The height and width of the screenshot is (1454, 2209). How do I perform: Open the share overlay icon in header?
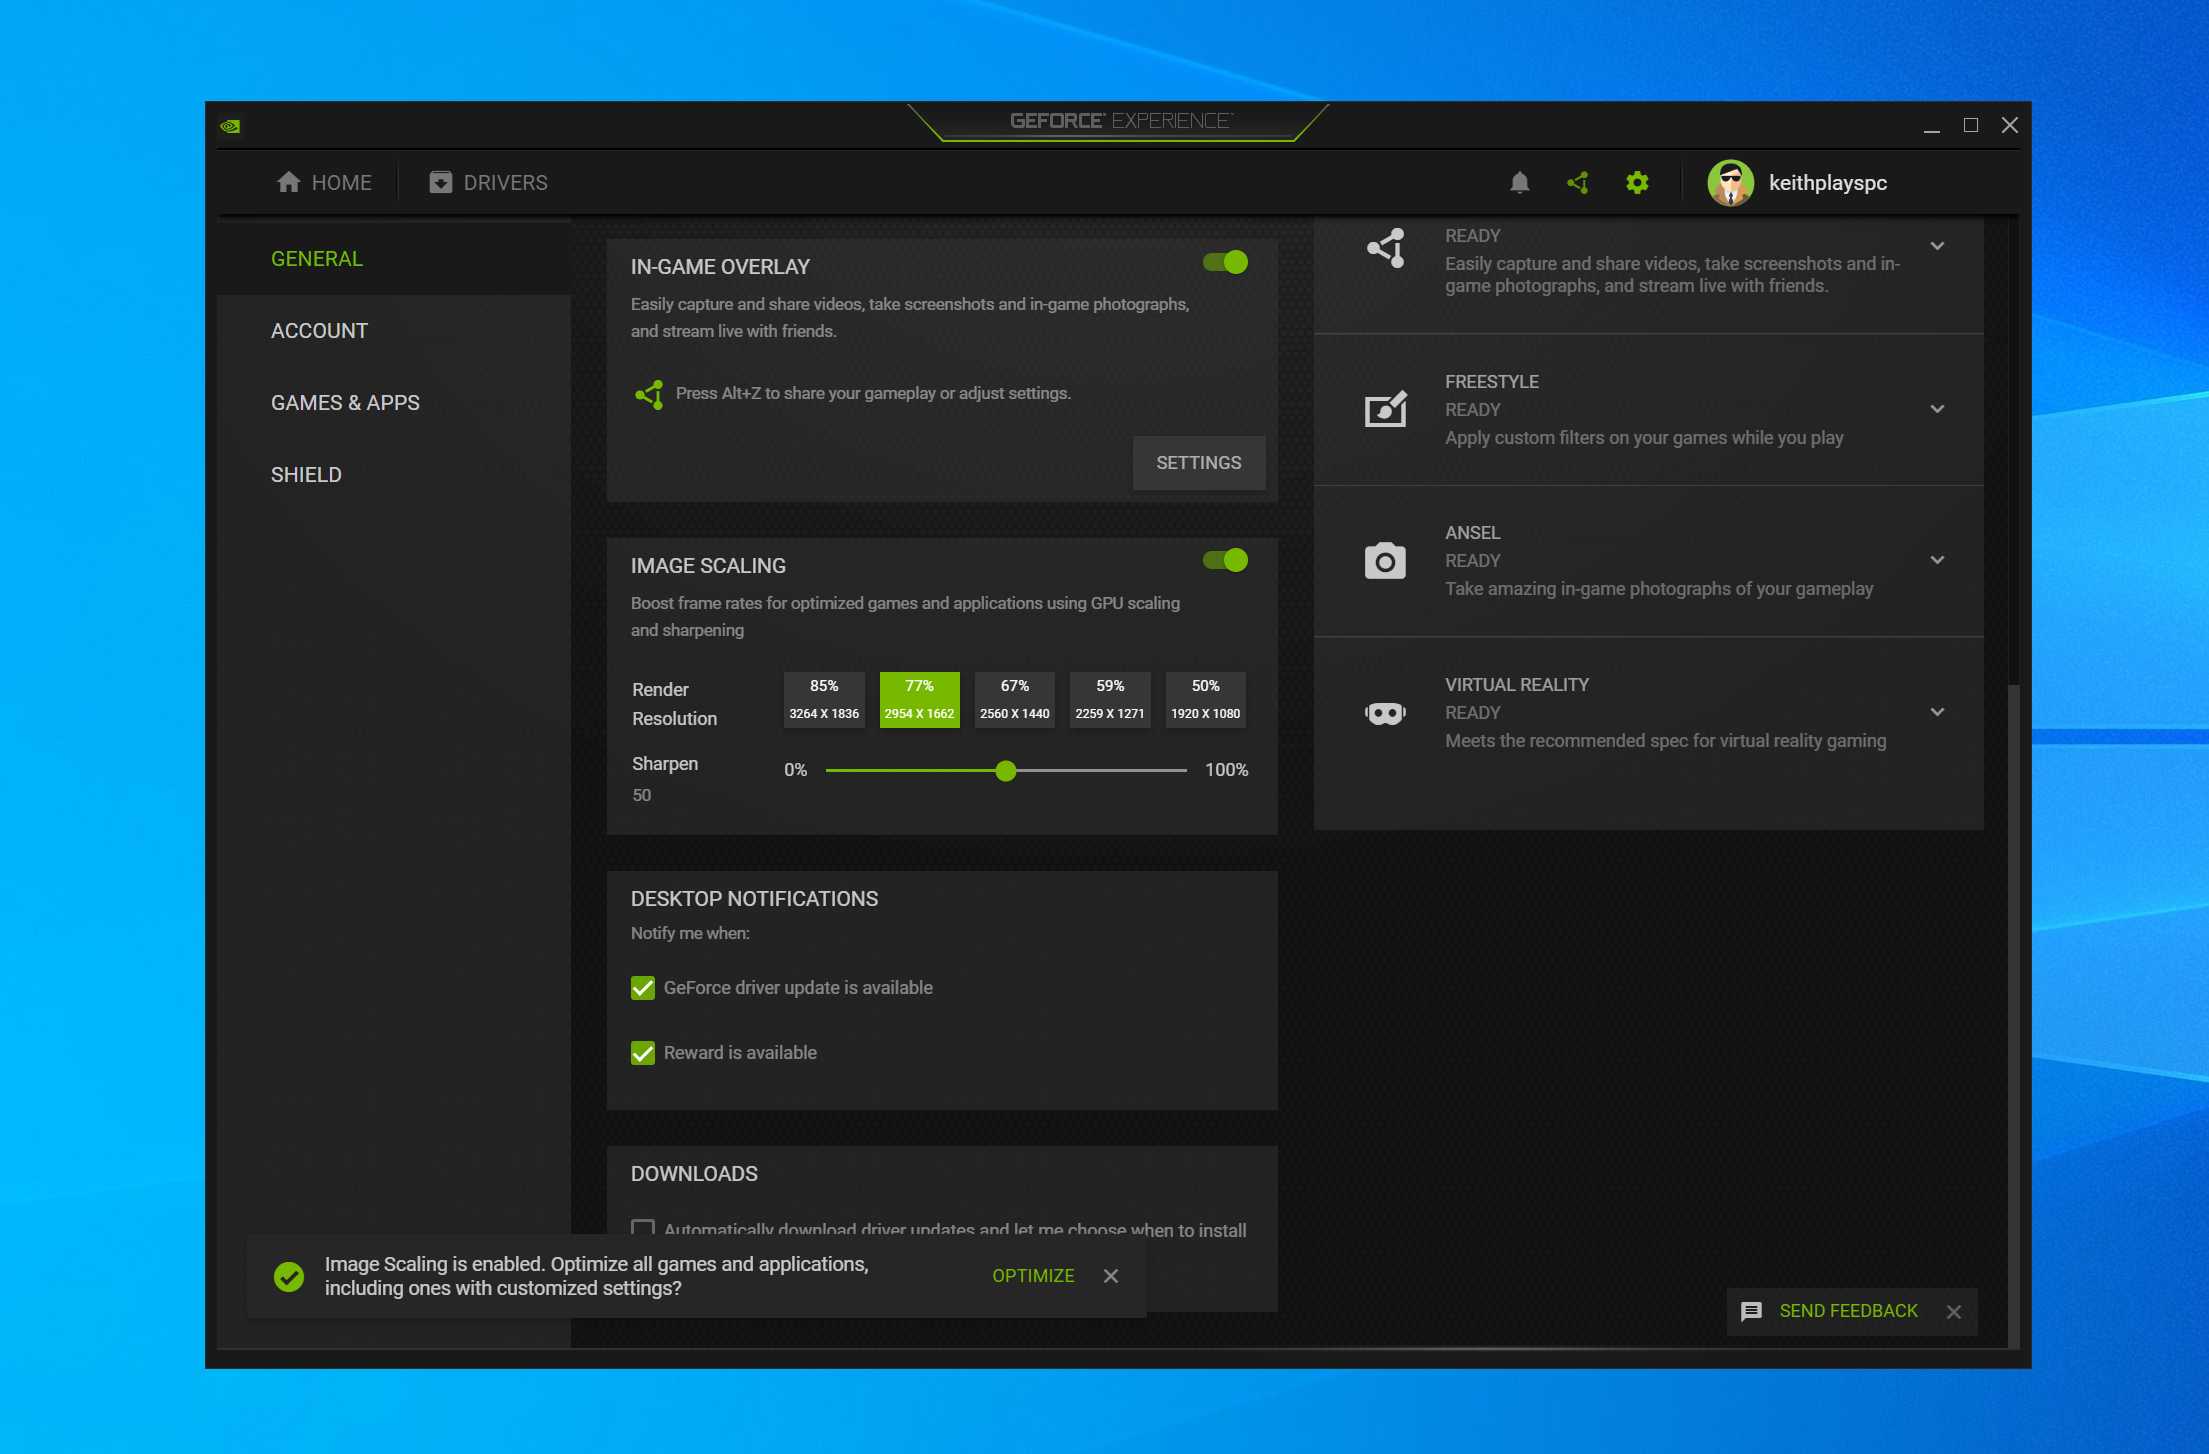(x=1578, y=183)
